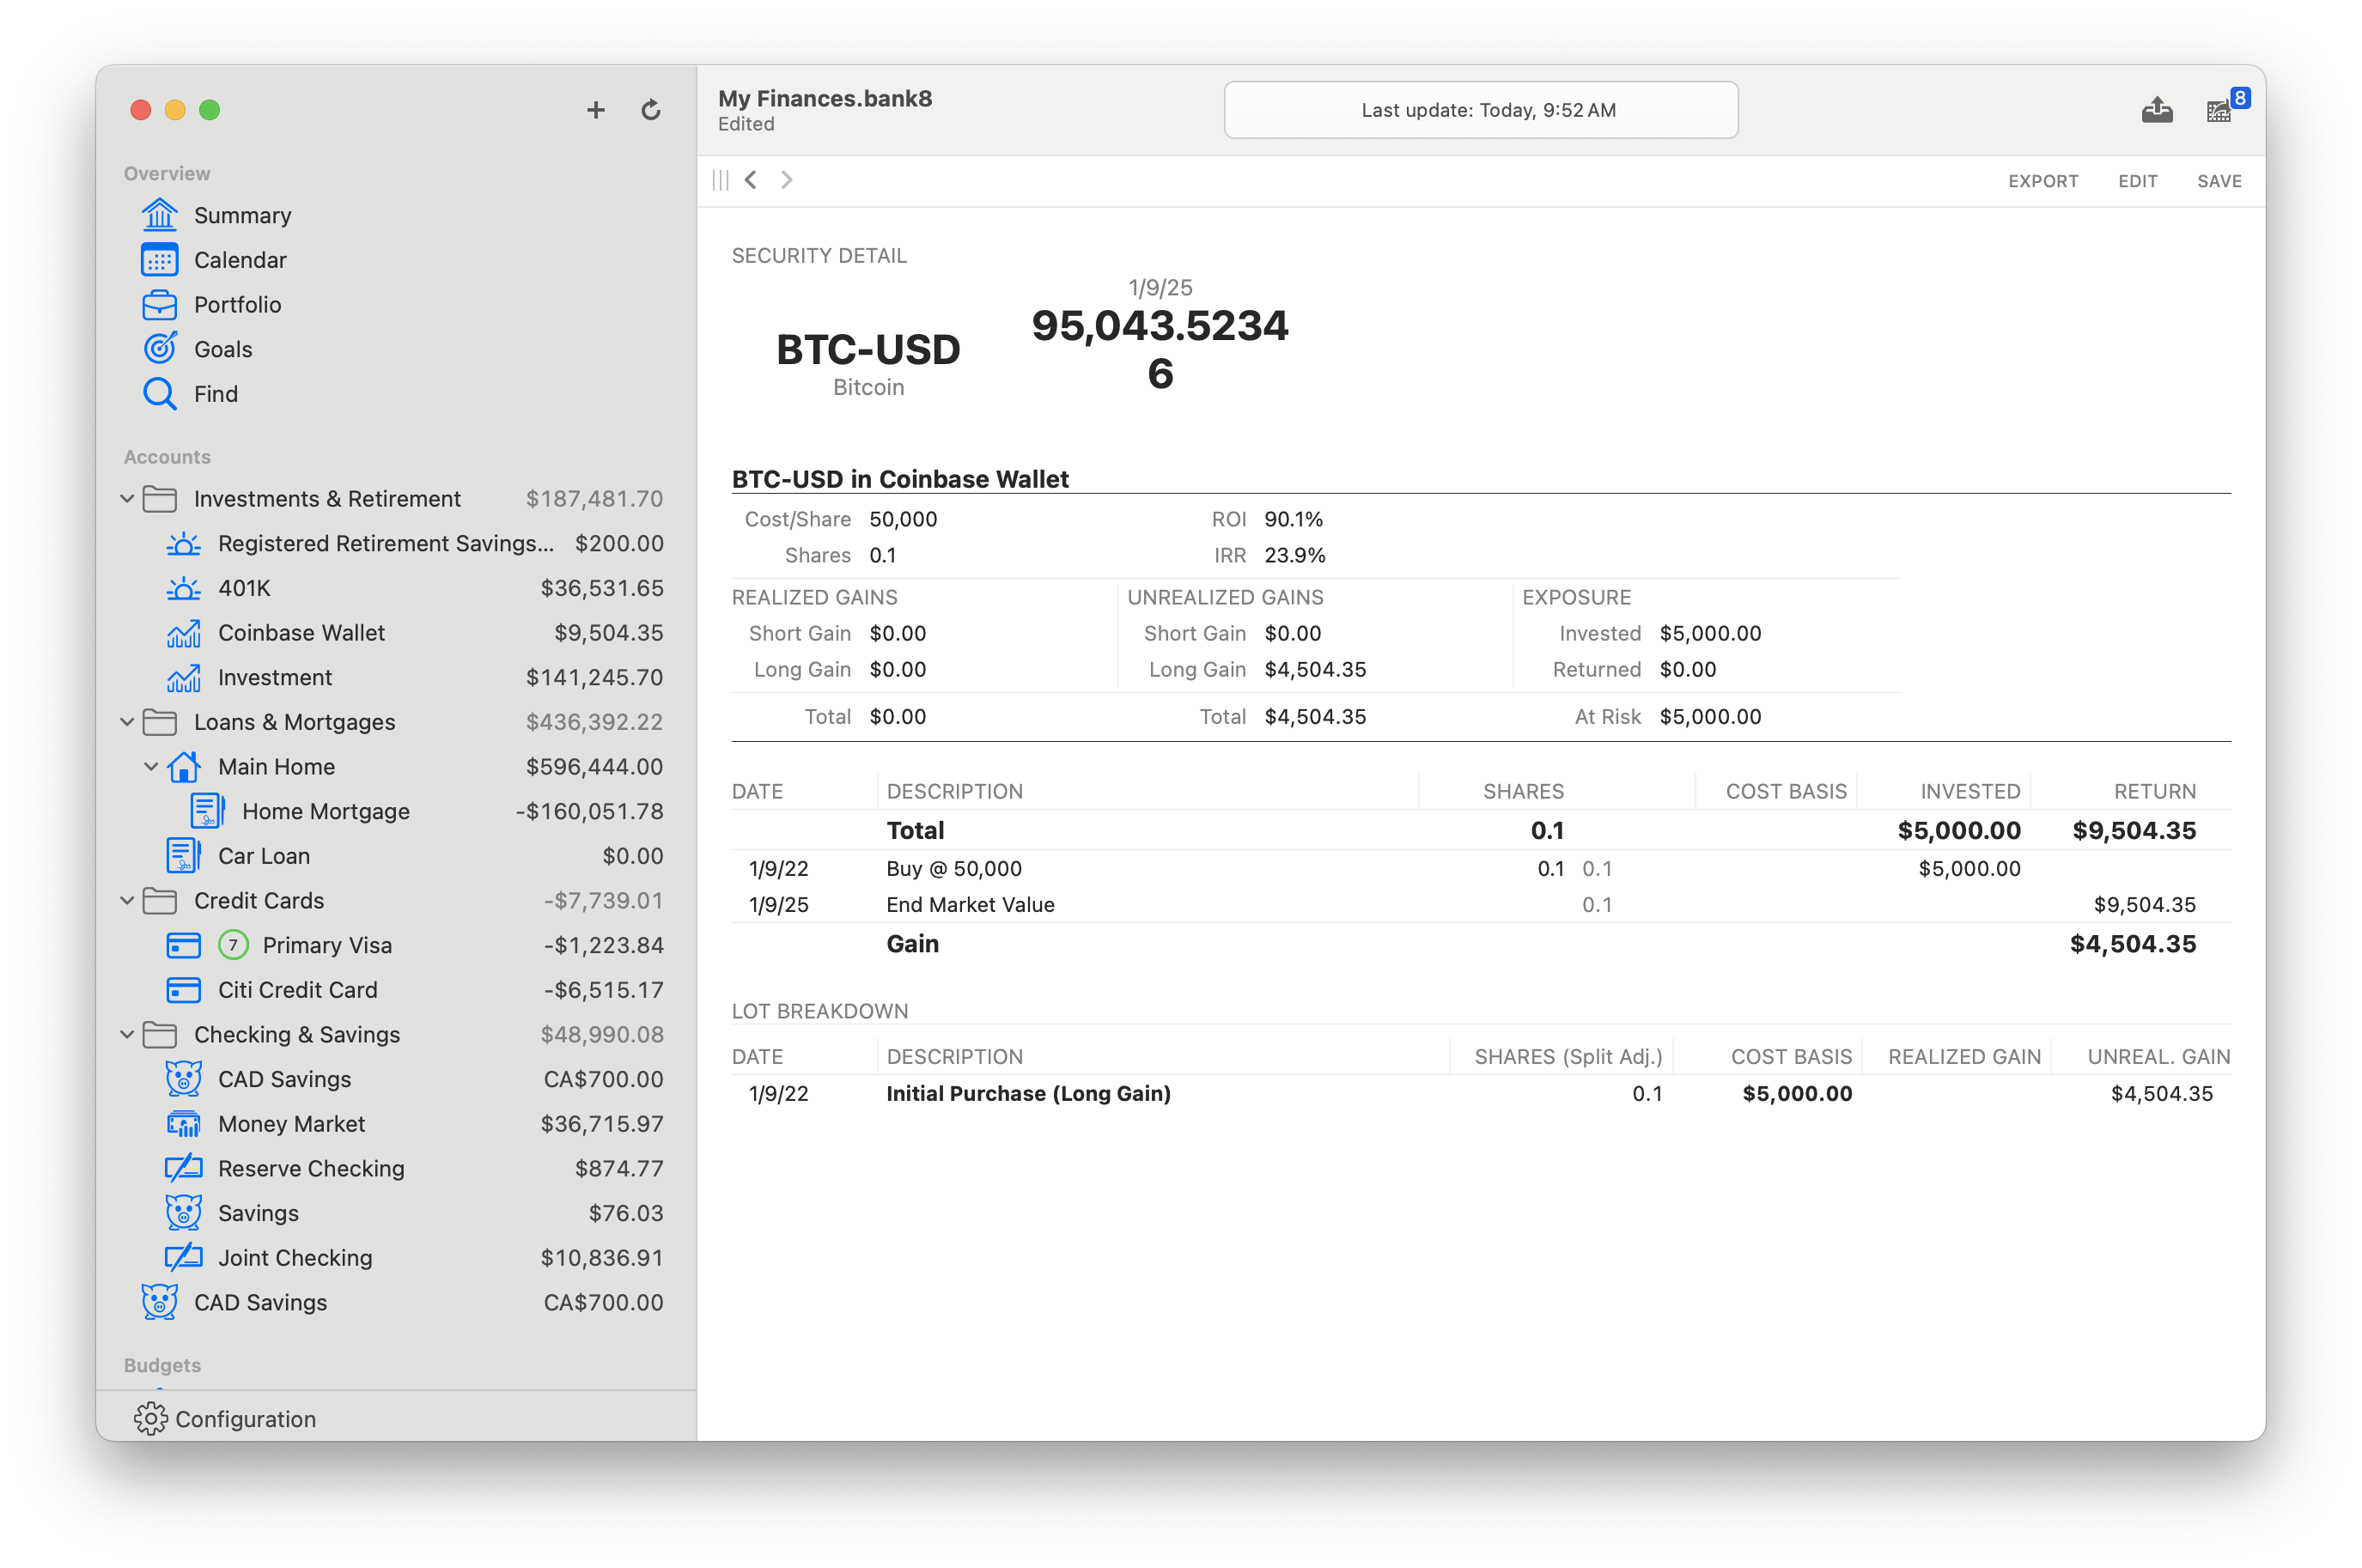The width and height of the screenshot is (2362, 1568).
Task: Click the Last update status field
Action: 1481,110
